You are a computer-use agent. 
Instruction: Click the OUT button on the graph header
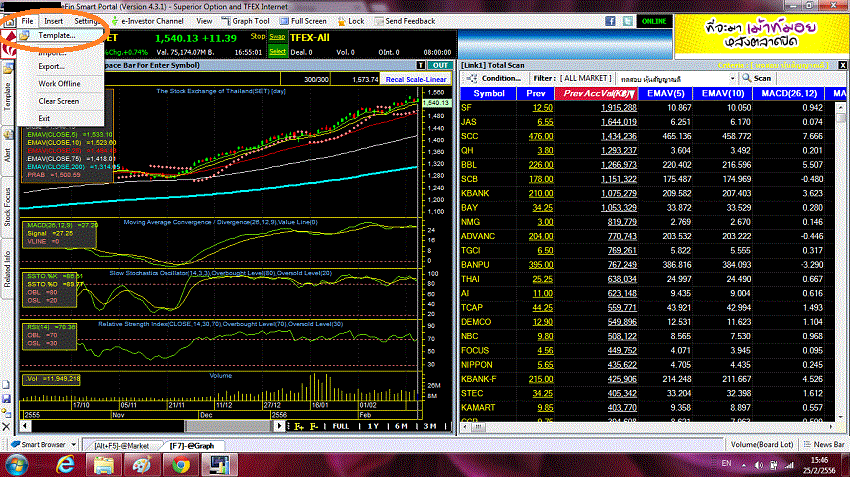tap(440, 65)
